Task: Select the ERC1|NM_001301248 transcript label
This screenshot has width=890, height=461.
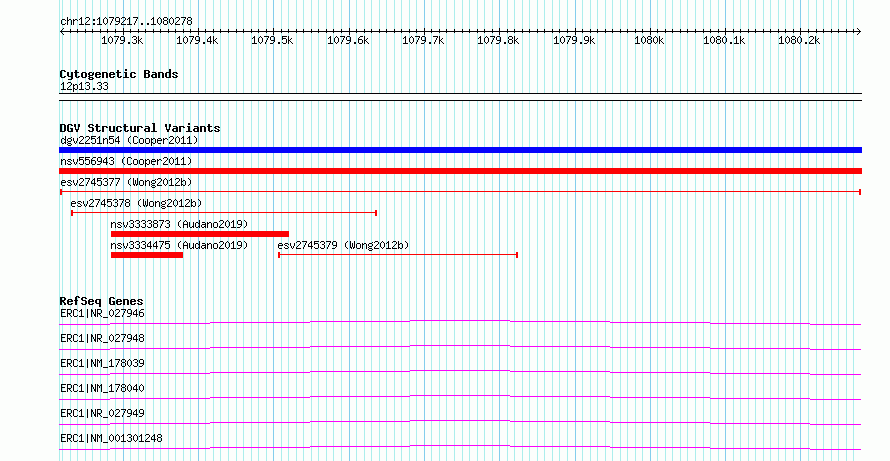Action: (x=111, y=438)
